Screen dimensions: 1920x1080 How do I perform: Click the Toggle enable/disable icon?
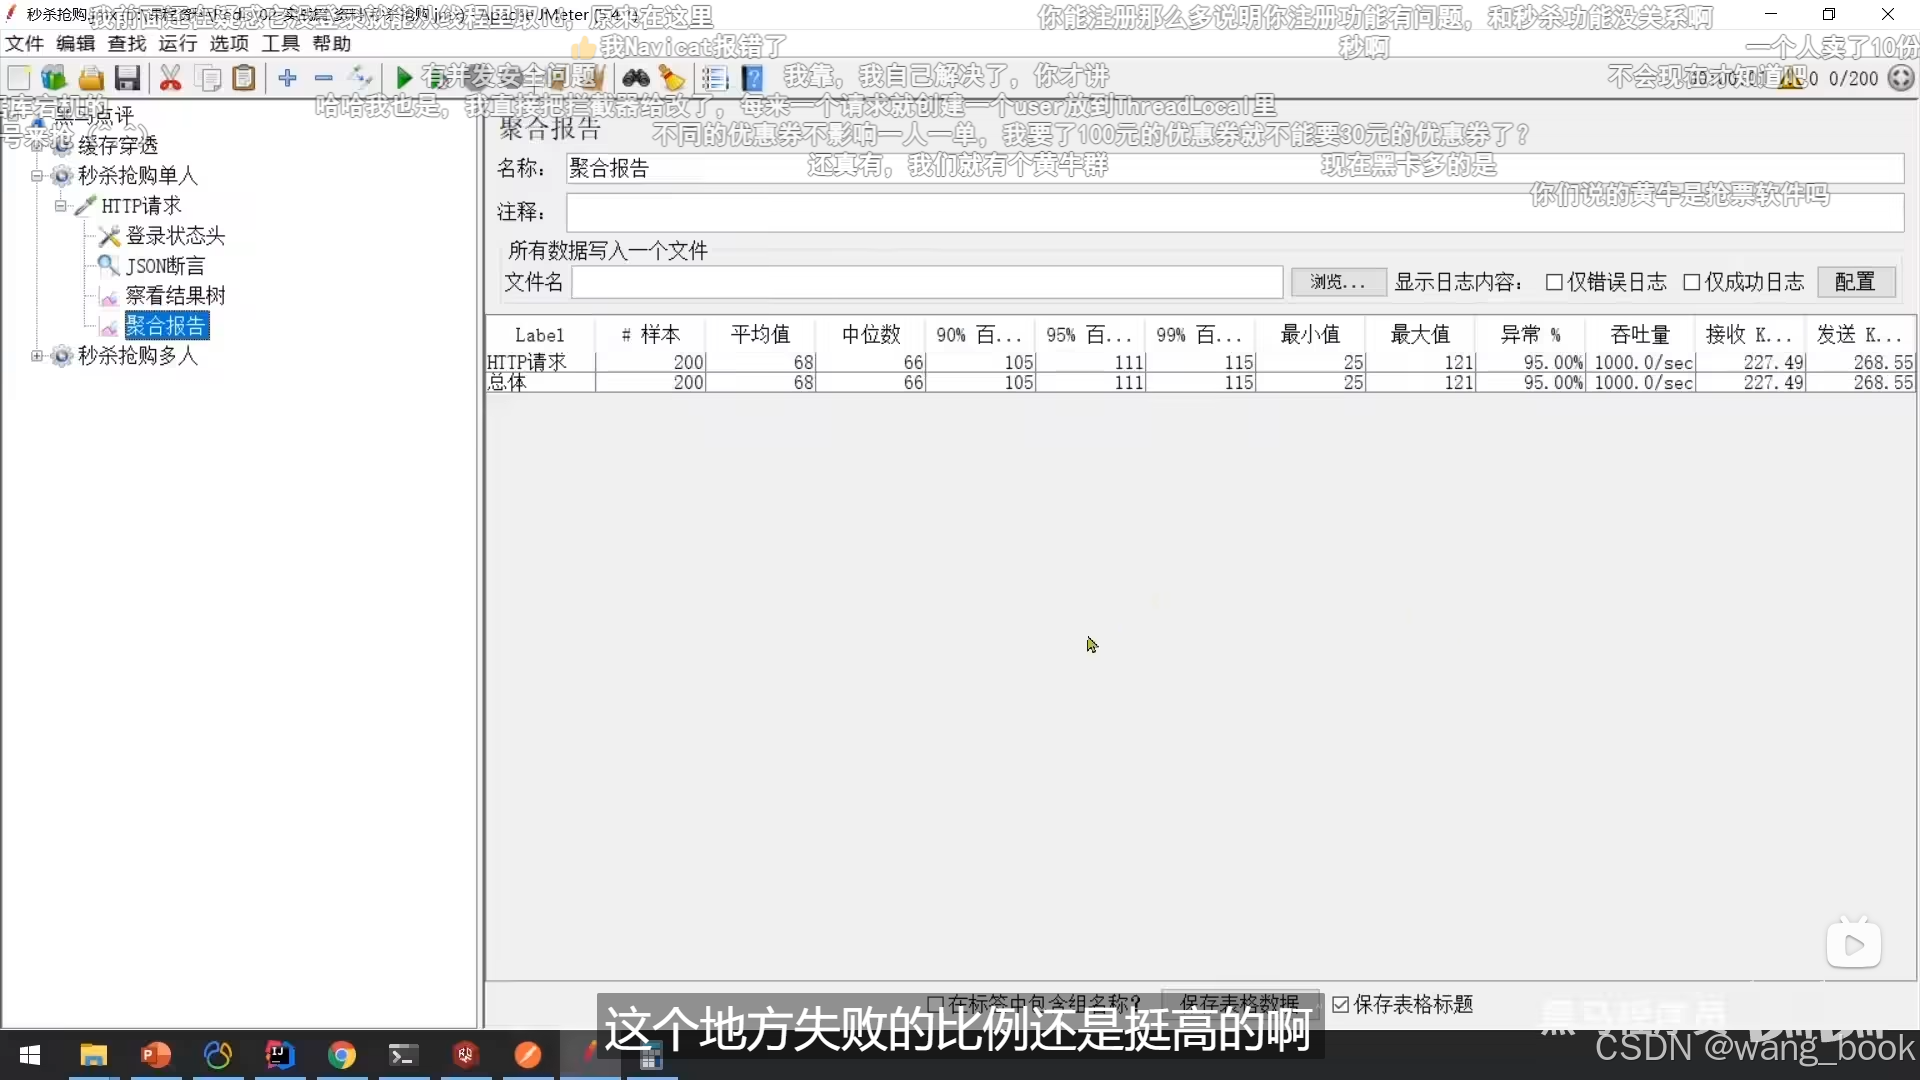(x=360, y=78)
